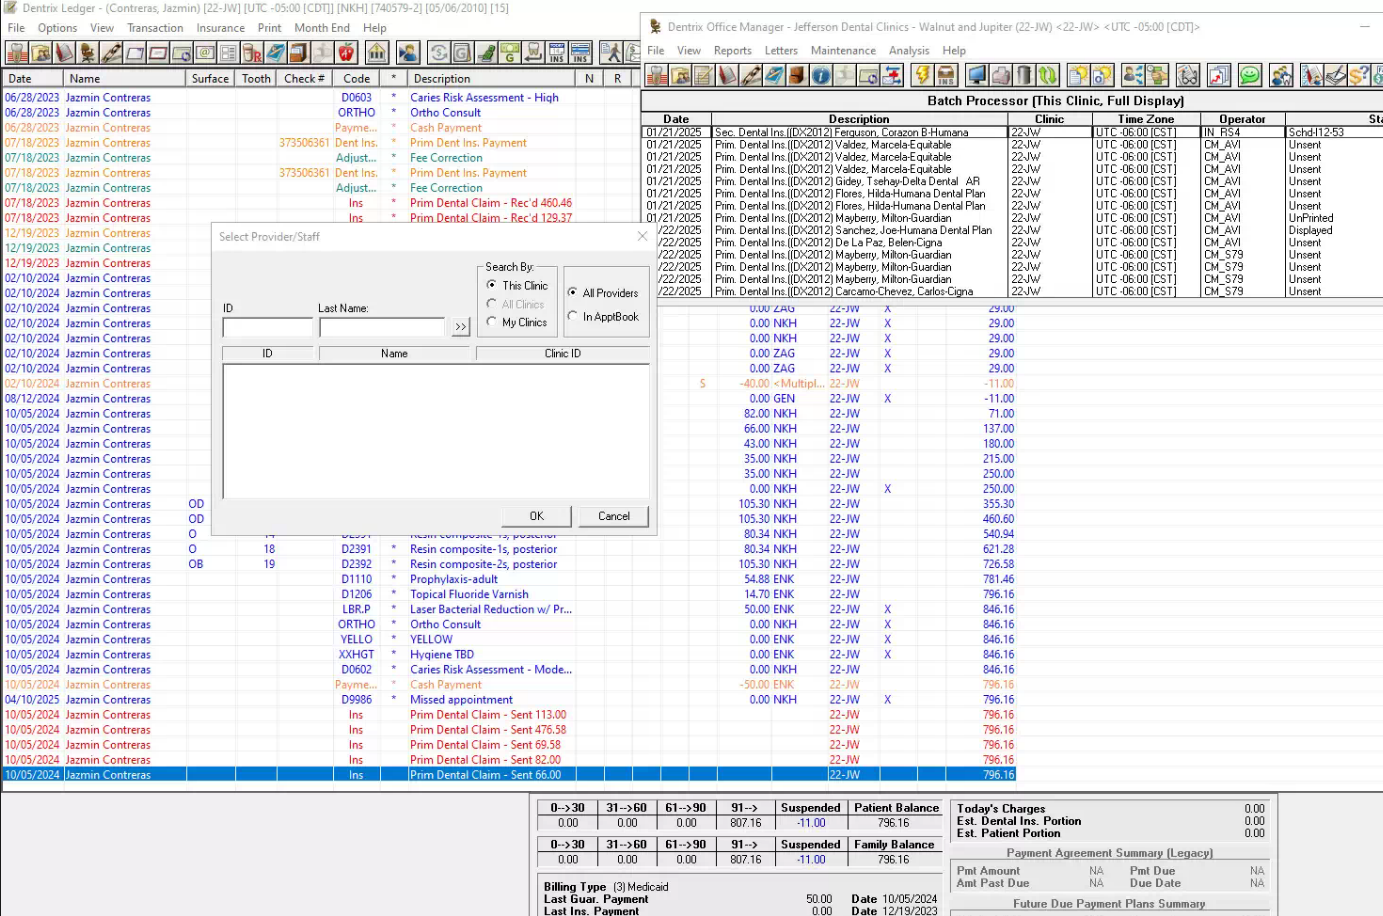Click the monitor icon in Office Manager toolbar

(978, 75)
